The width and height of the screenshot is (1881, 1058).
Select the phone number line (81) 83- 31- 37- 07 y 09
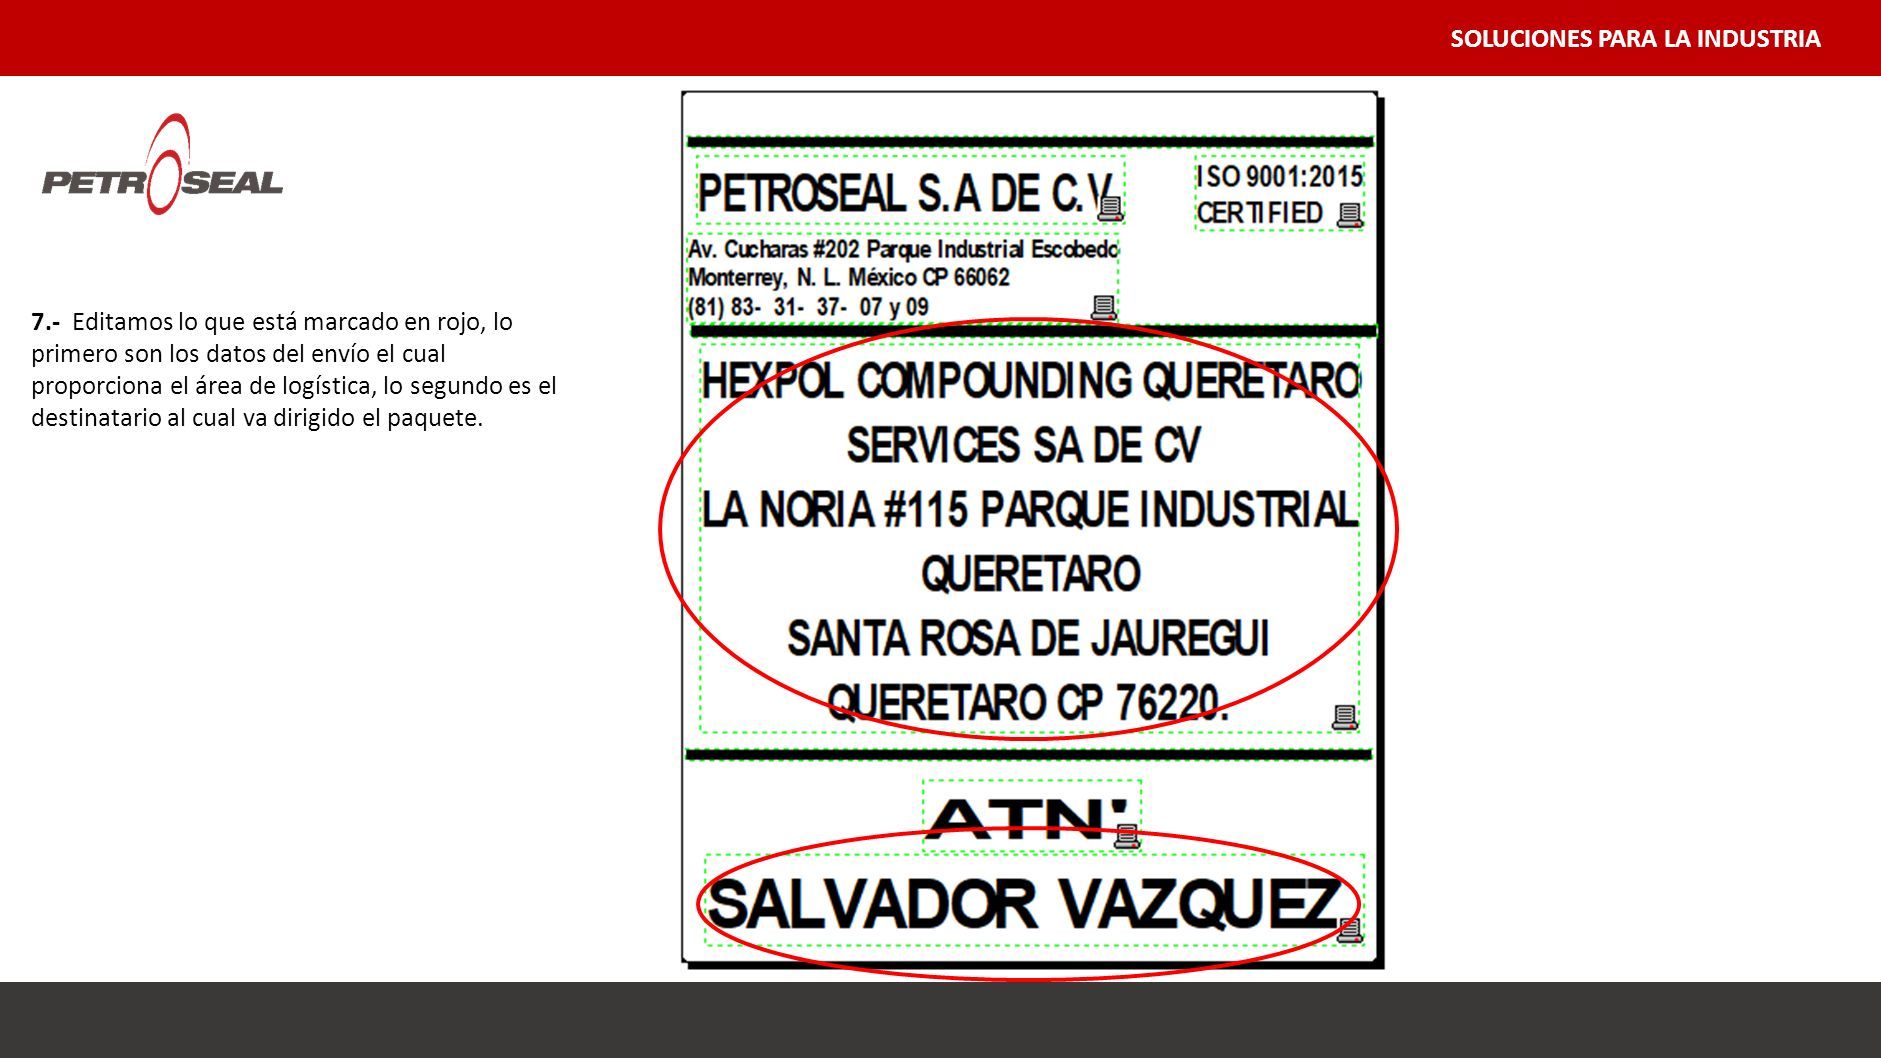(x=808, y=307)
